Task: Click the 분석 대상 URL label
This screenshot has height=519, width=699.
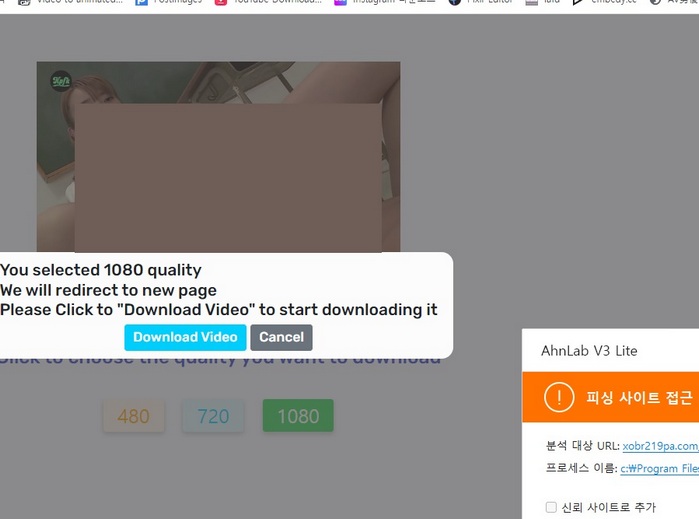Action: coord(583,446)
